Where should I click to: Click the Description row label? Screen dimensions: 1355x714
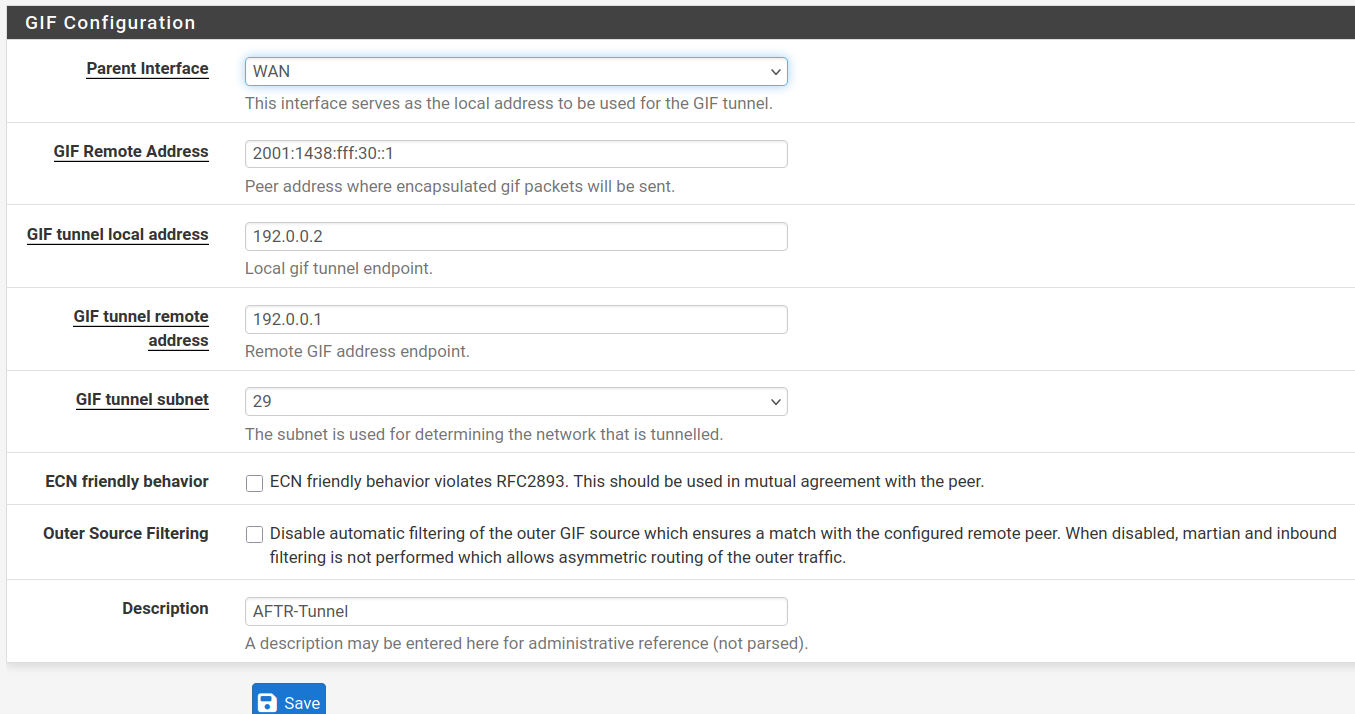[x=165, y=609]
